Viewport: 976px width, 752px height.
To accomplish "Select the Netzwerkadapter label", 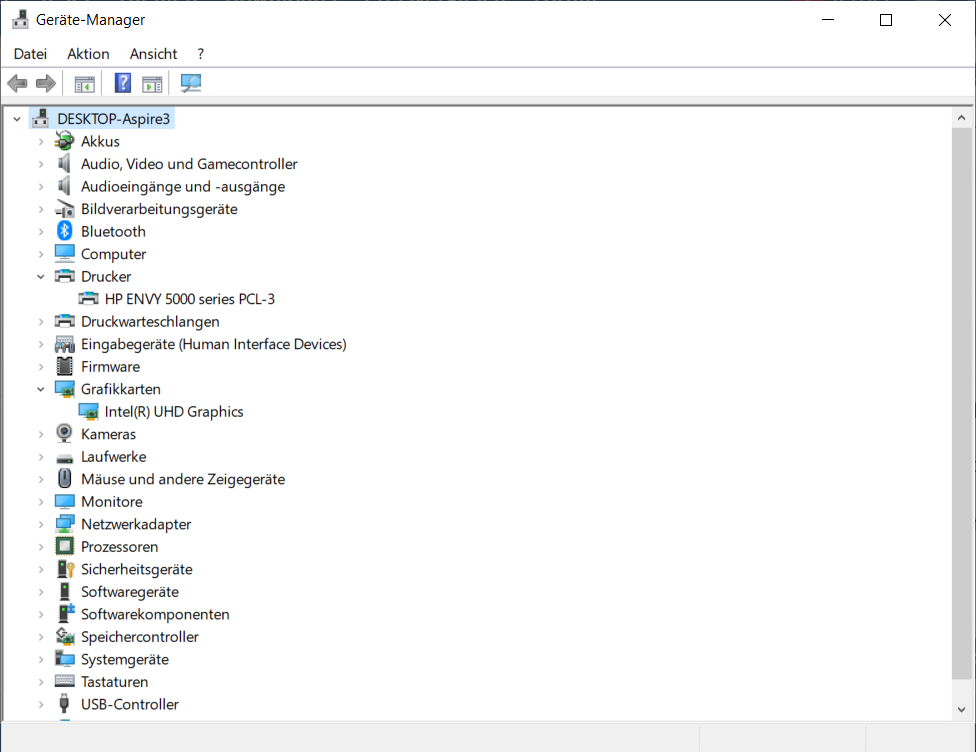I will click(x=136, y=524).
